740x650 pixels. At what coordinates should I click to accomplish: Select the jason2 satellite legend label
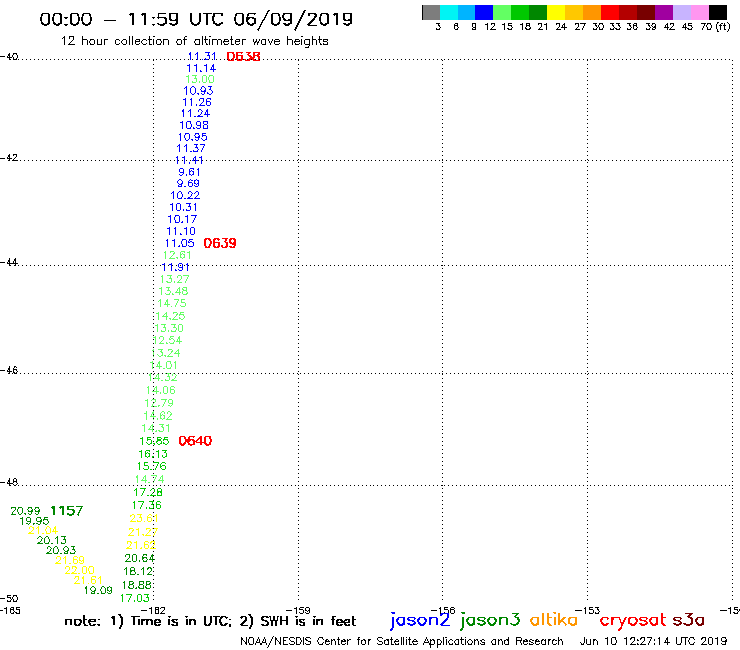pyautogui.click(x=420, y=620)
